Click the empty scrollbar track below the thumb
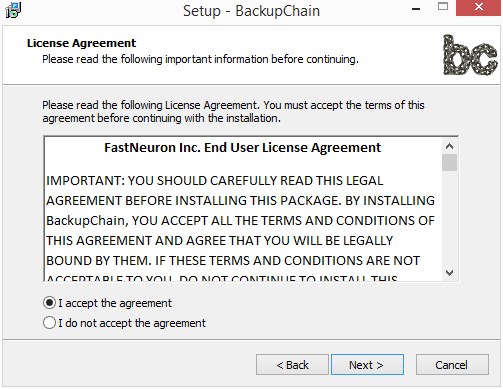This screenshot has width=503, height=389. [449, 218]
